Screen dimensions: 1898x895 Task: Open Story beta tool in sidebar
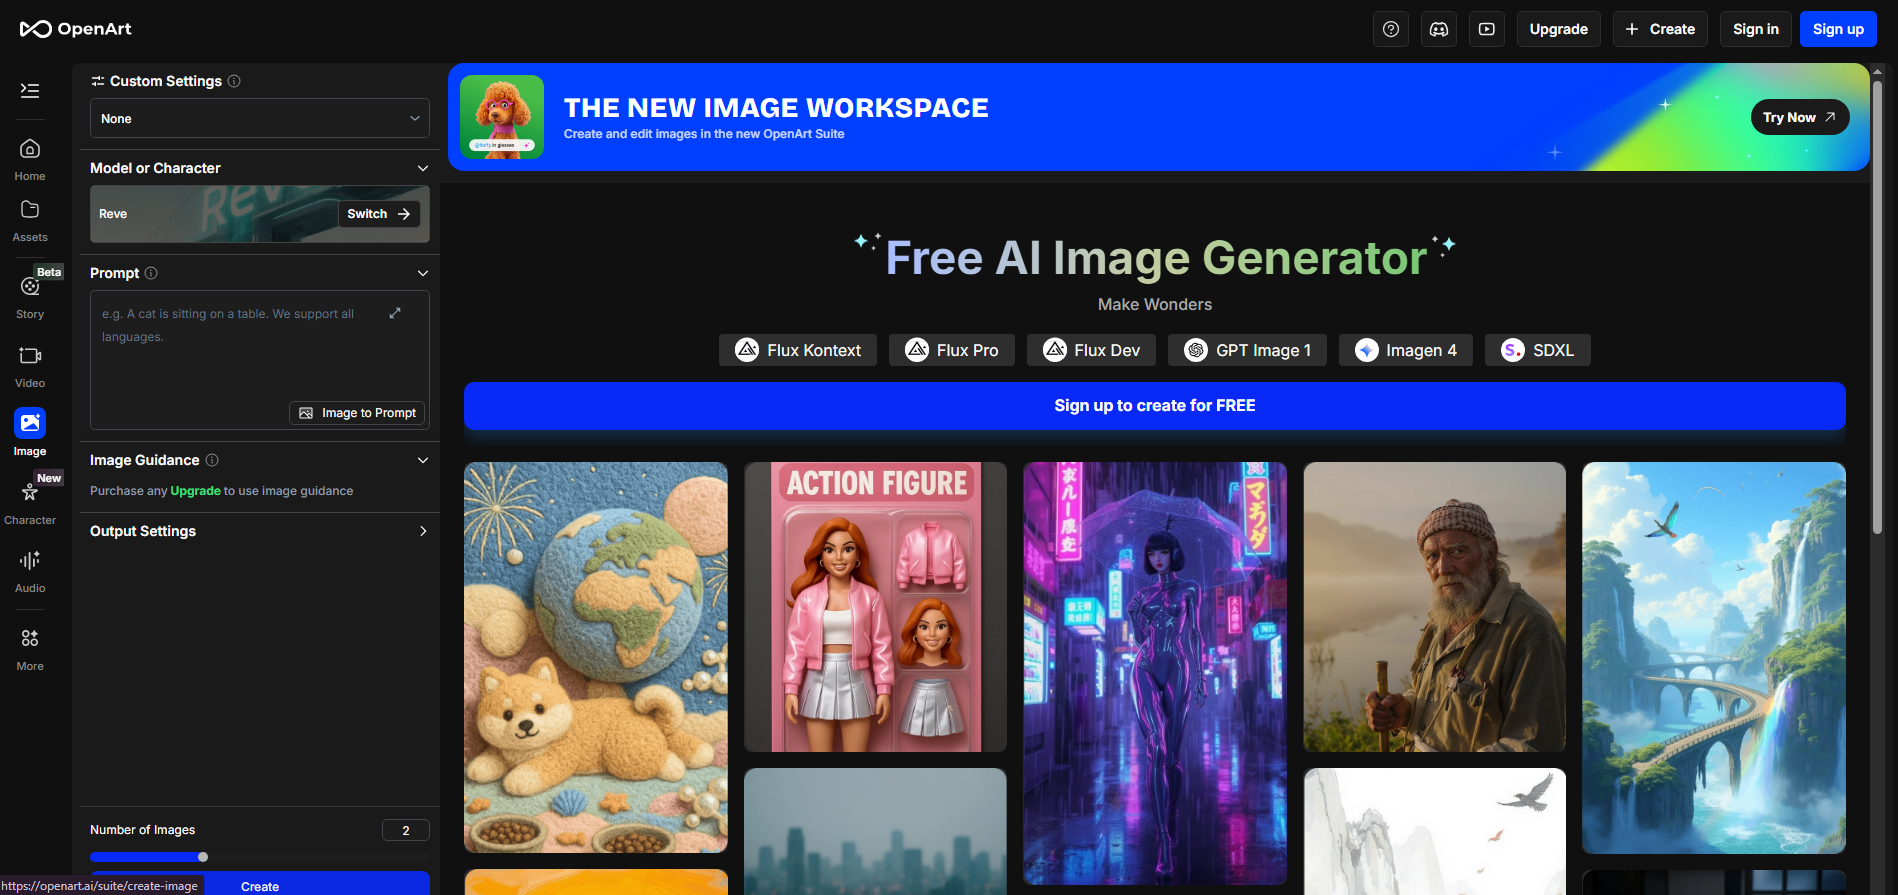pyautogui.click(x=30, y=296)
